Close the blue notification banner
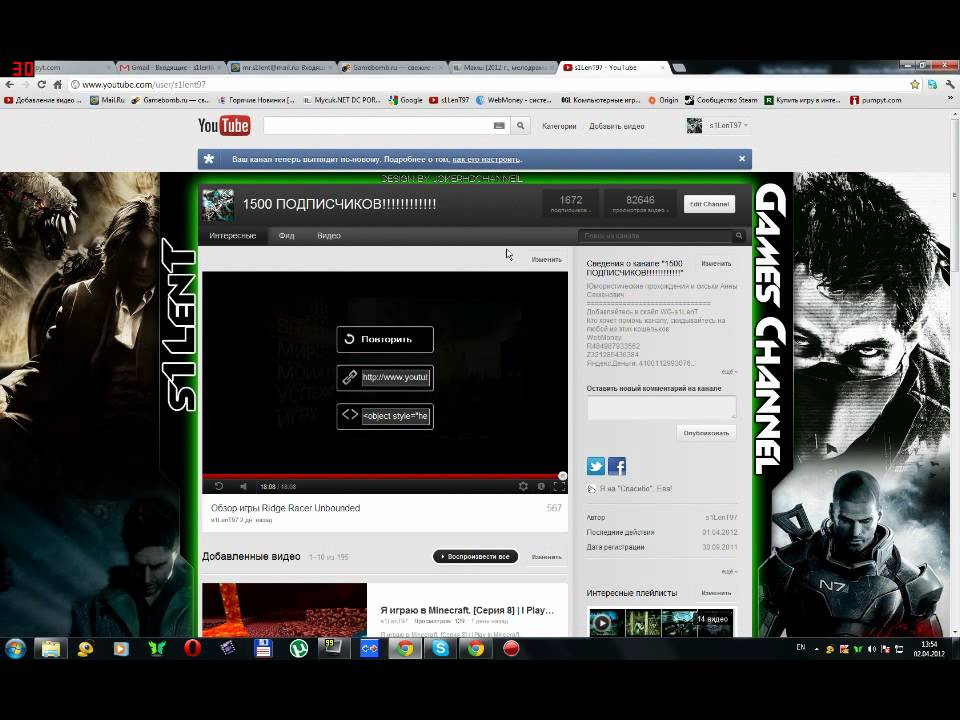This screenshot has height=720, width=960. tap(742, 159)
